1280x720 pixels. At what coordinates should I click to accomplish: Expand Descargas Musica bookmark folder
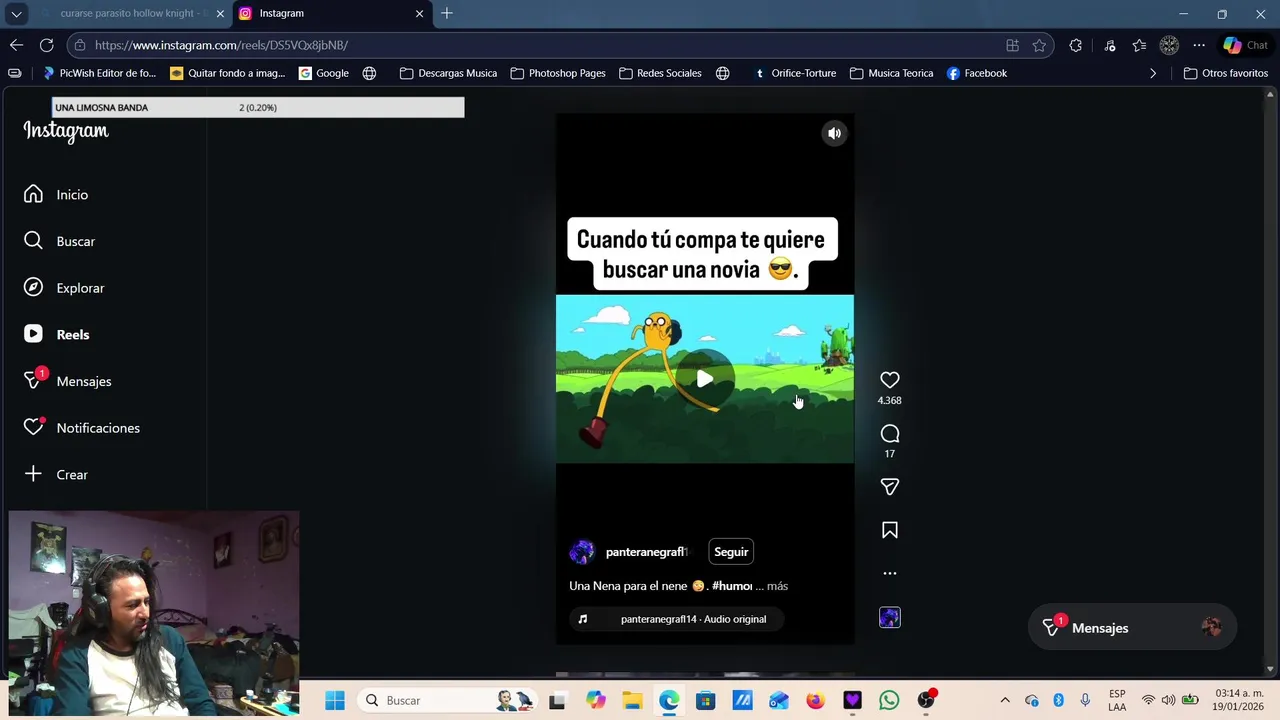(x=448, y=73)
